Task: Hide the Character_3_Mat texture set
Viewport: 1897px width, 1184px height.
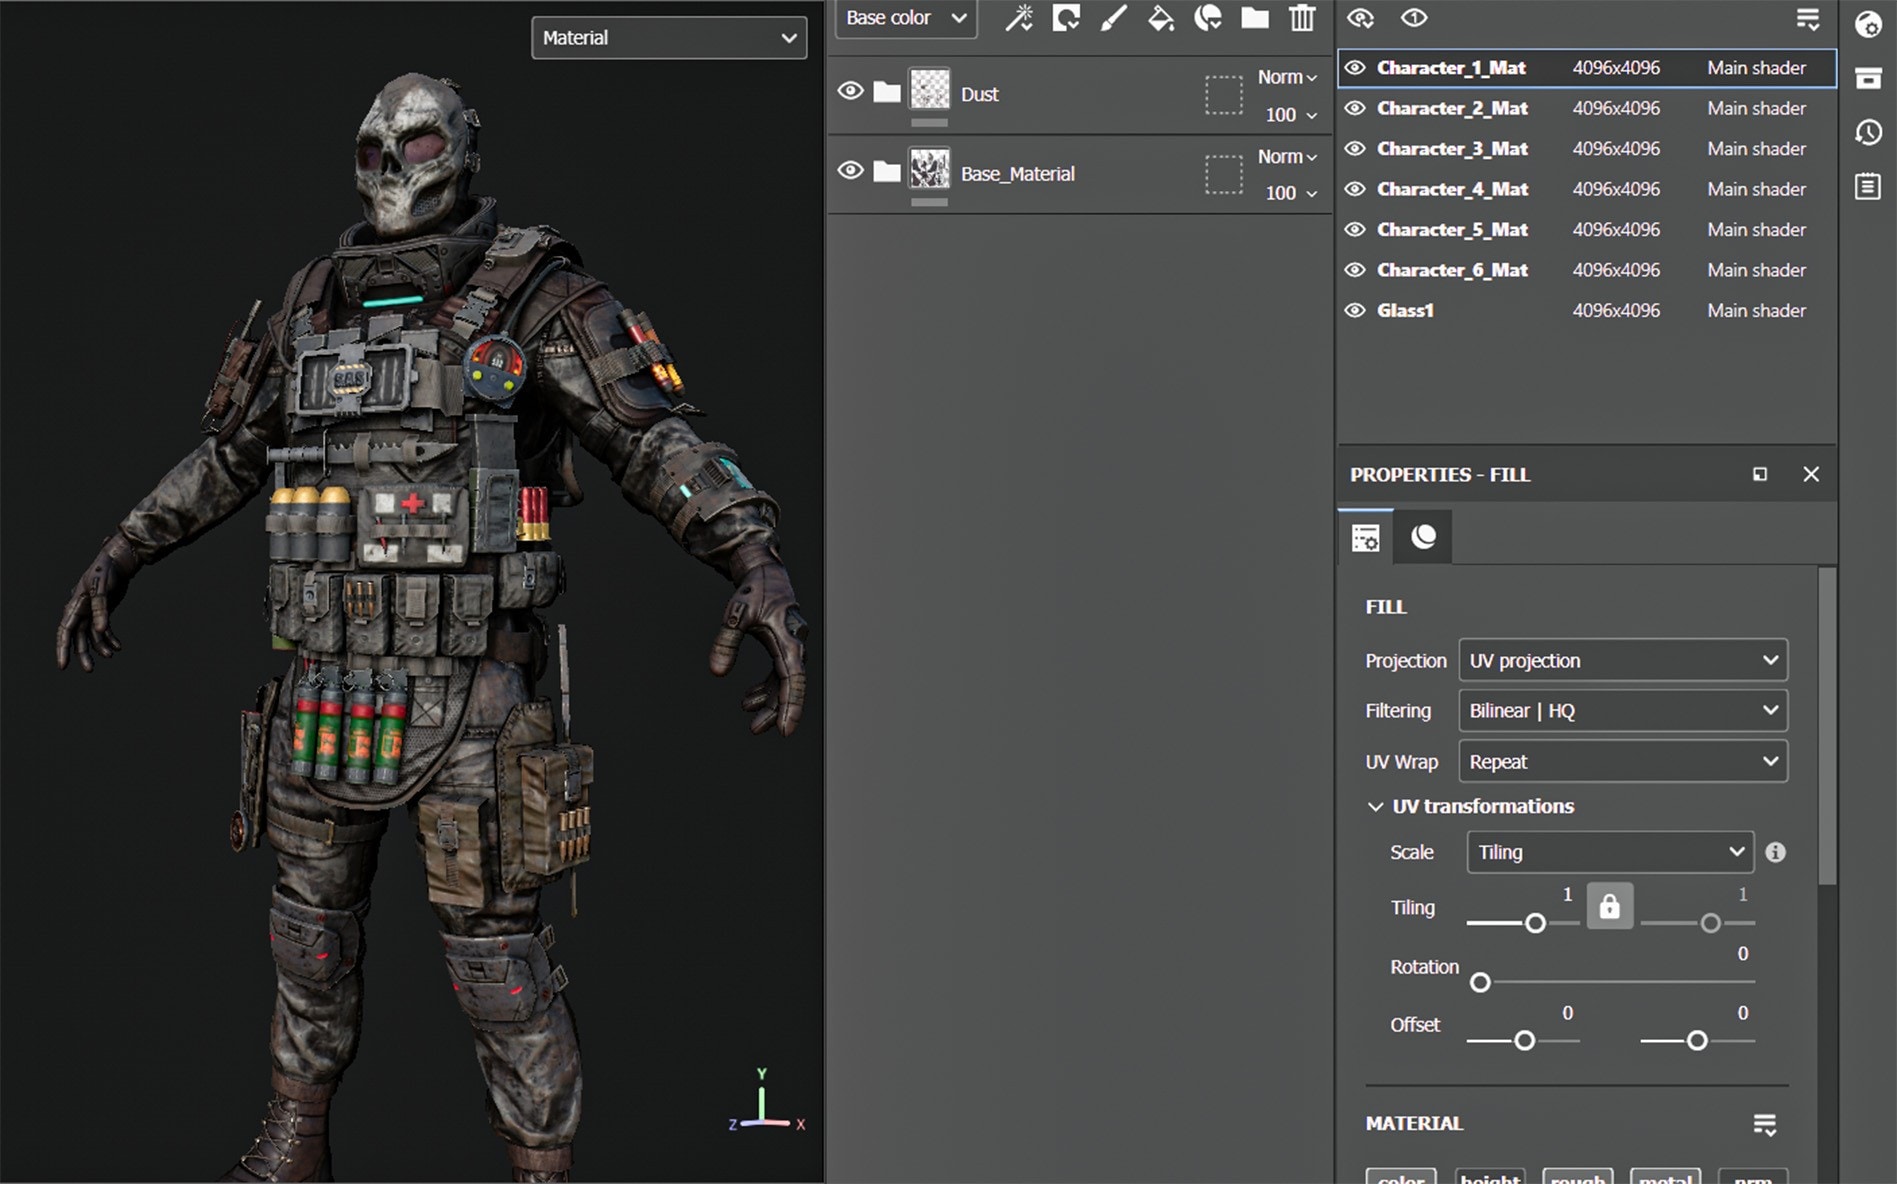Action: point(1355,149)
